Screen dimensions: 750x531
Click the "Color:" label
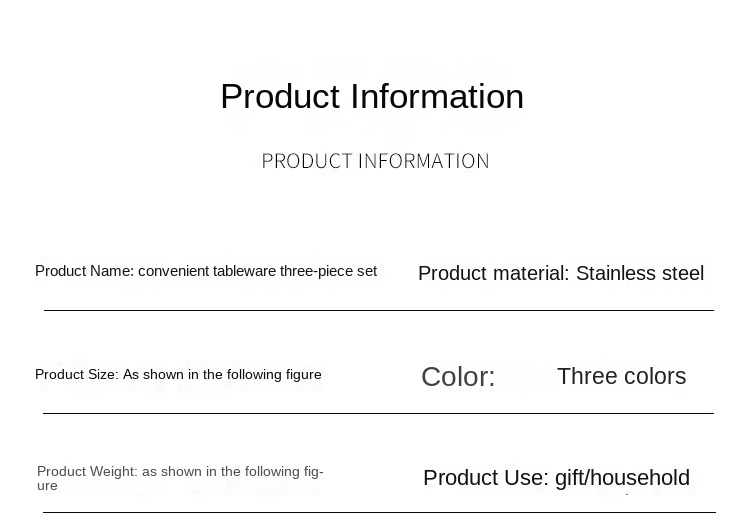click(x=458, y=377)
